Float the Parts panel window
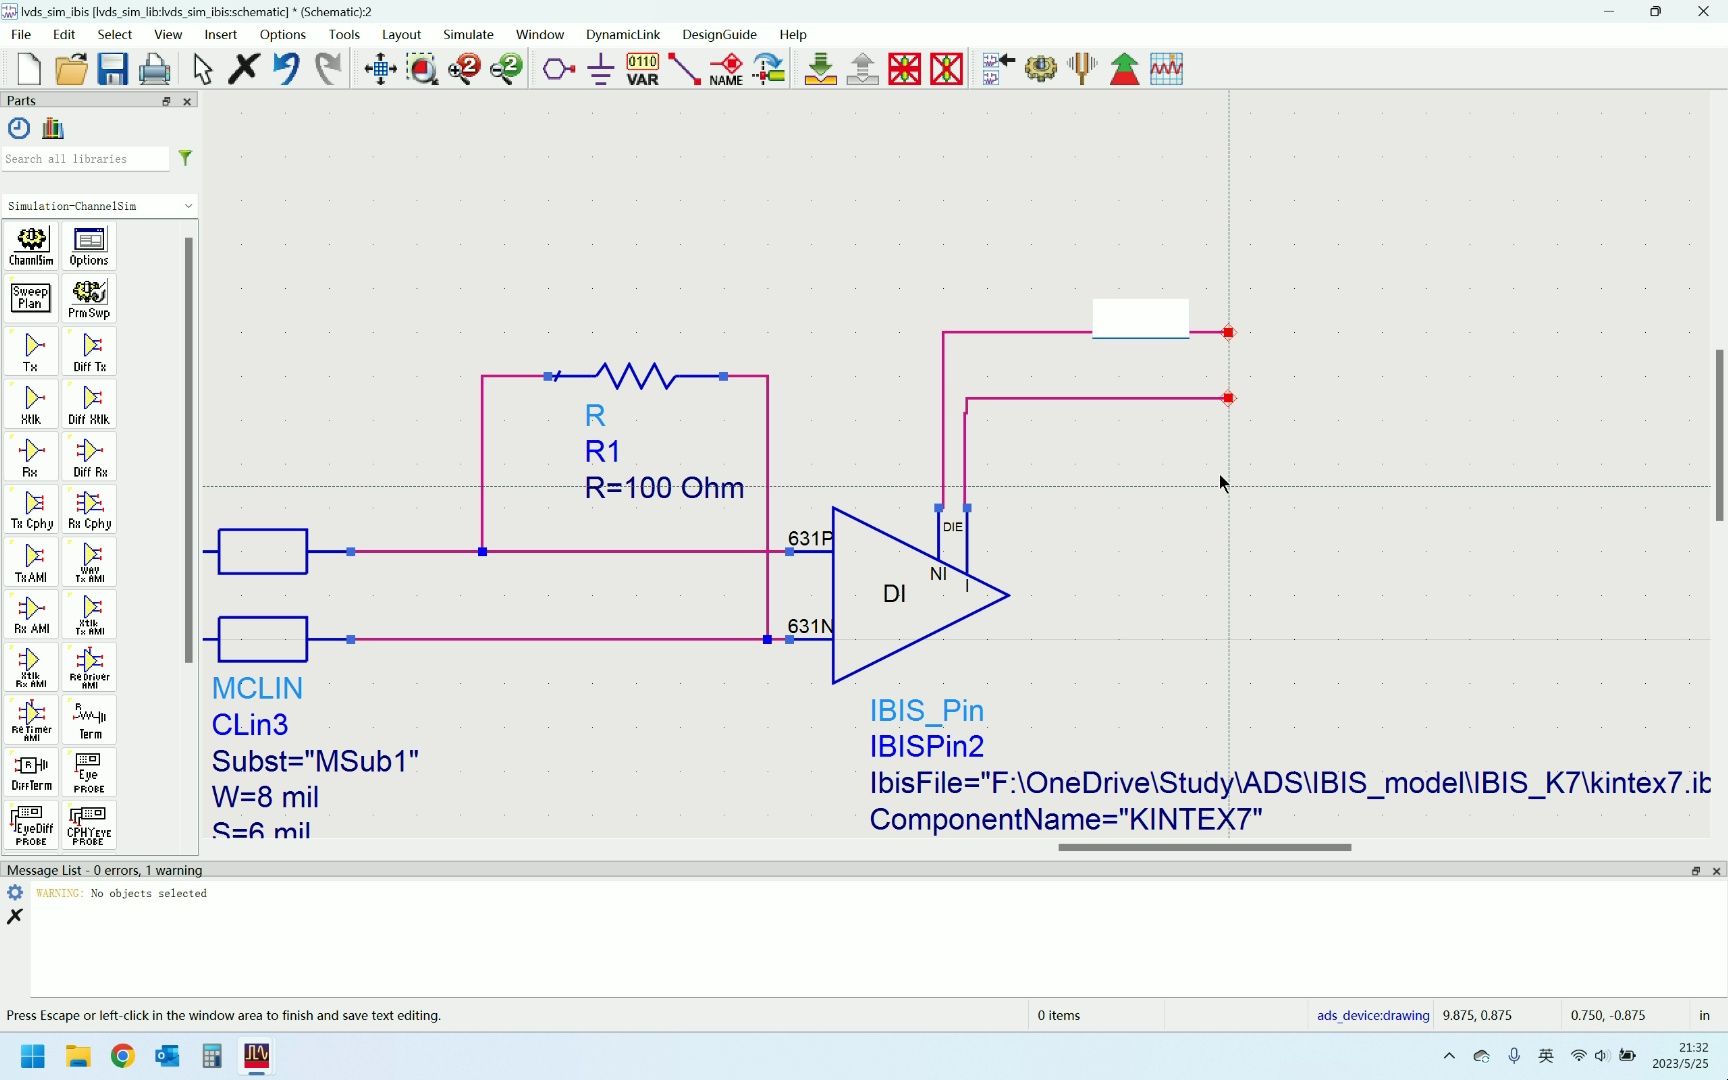 tap(166, 101)
